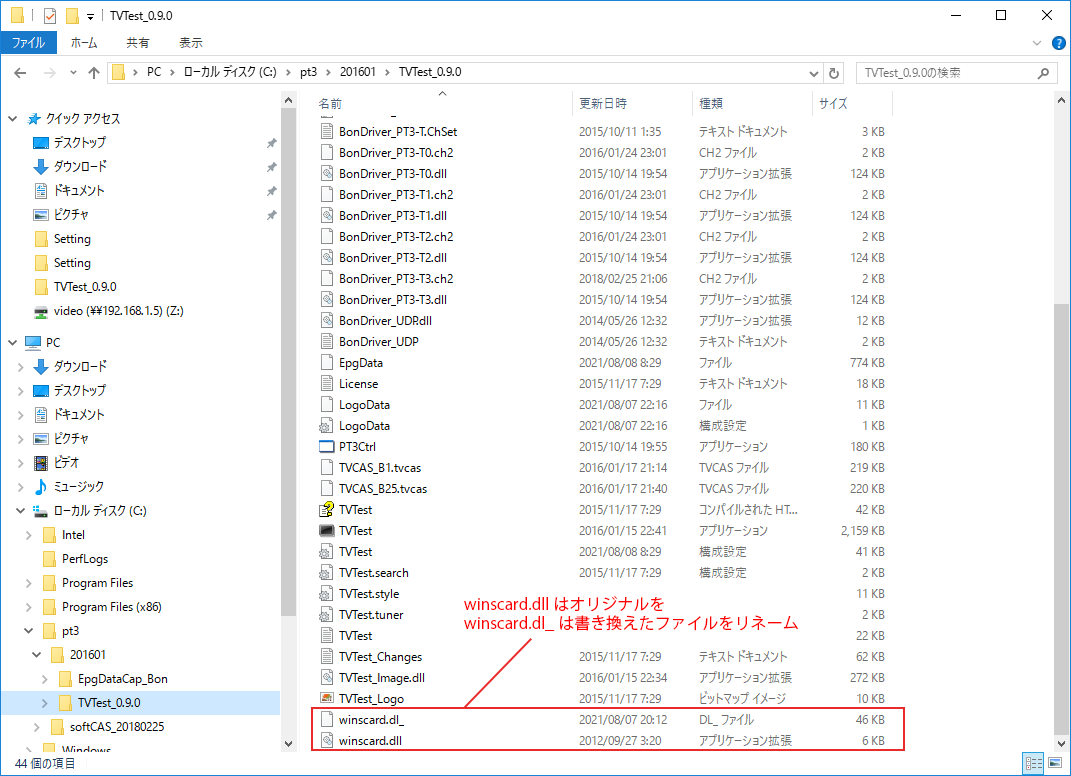1071x776 pixels.
Task: Click the Back navigation arrow
Action: [20, 72]
